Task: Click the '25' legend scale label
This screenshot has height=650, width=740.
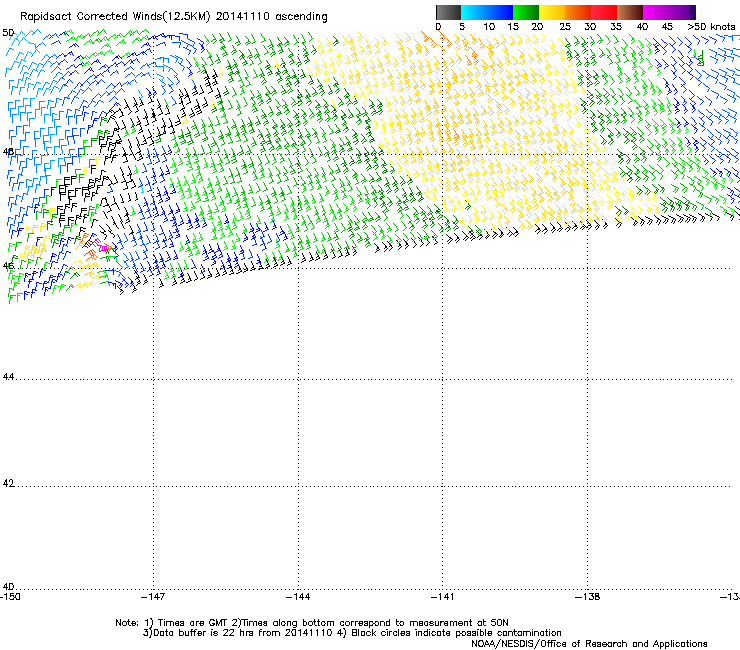Action: 565,27
